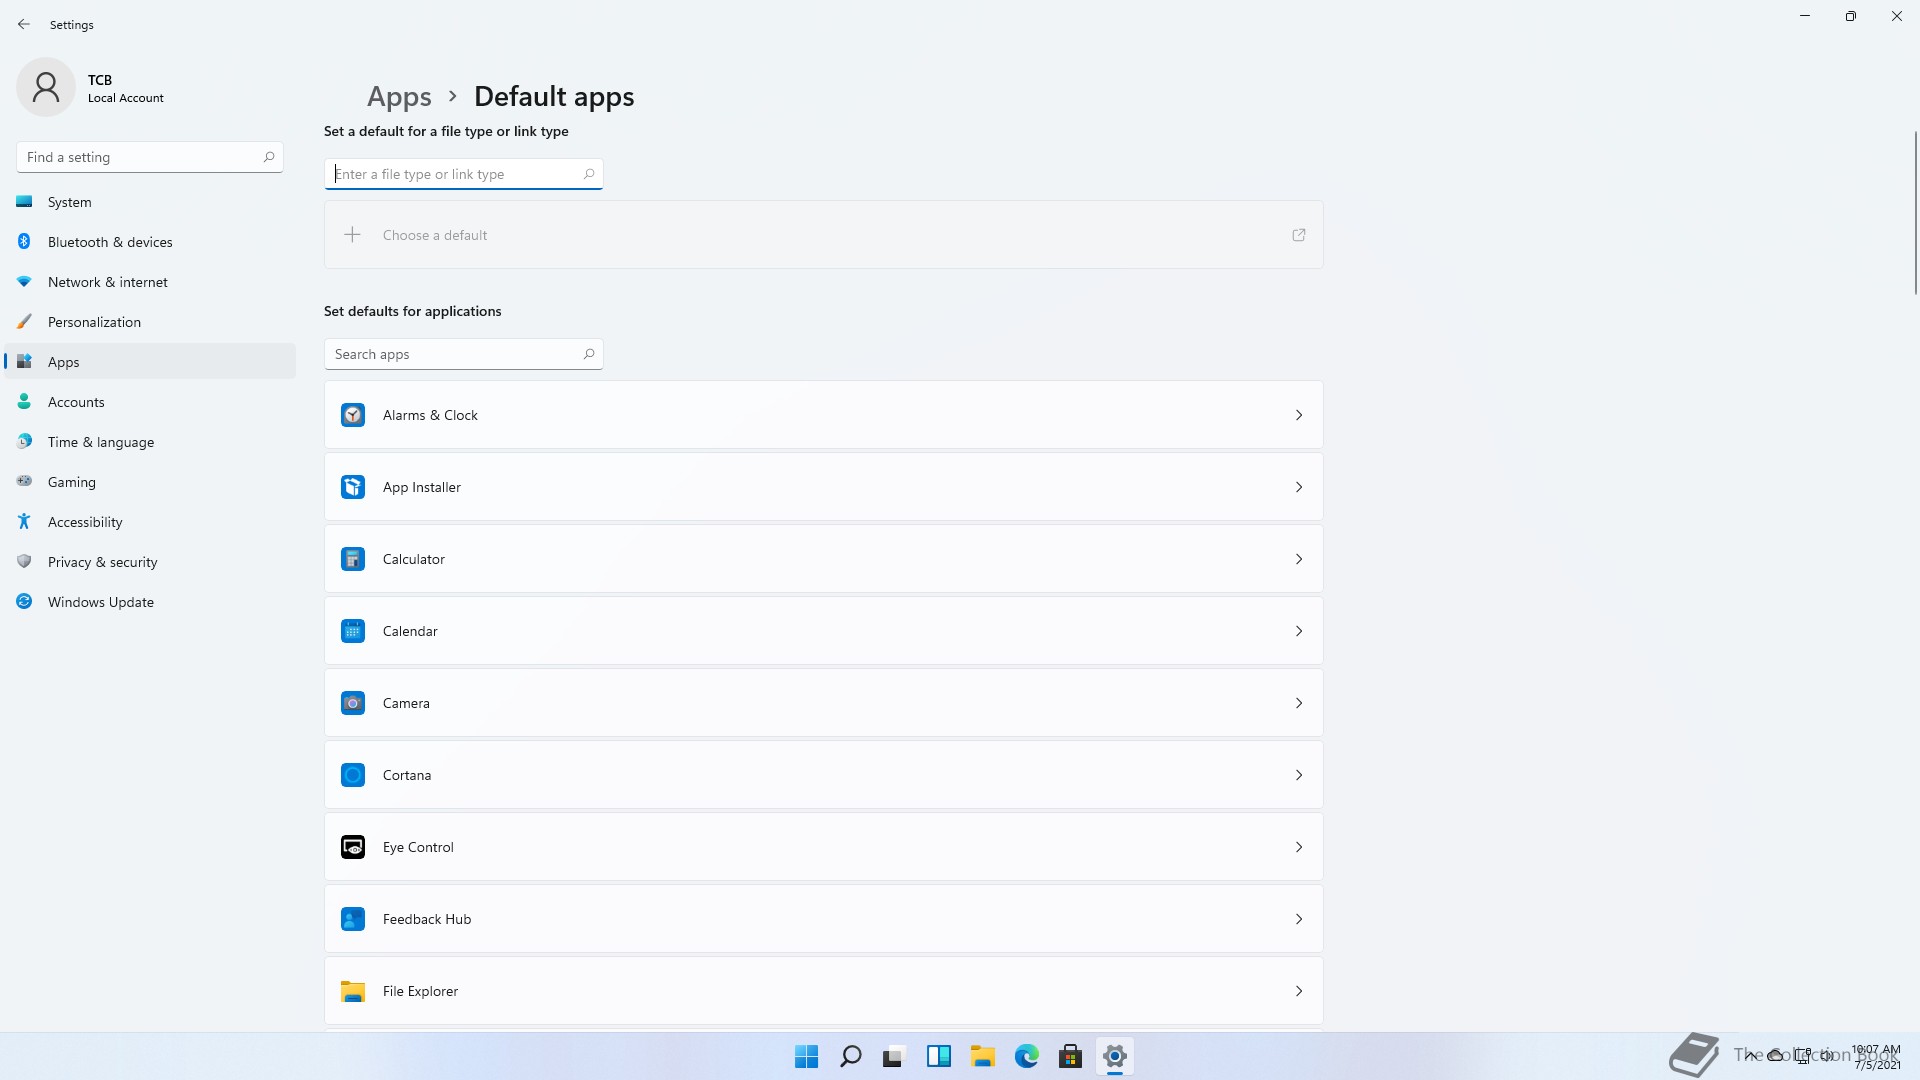Focus the Find a setting search field

click(x=150, y=157)
